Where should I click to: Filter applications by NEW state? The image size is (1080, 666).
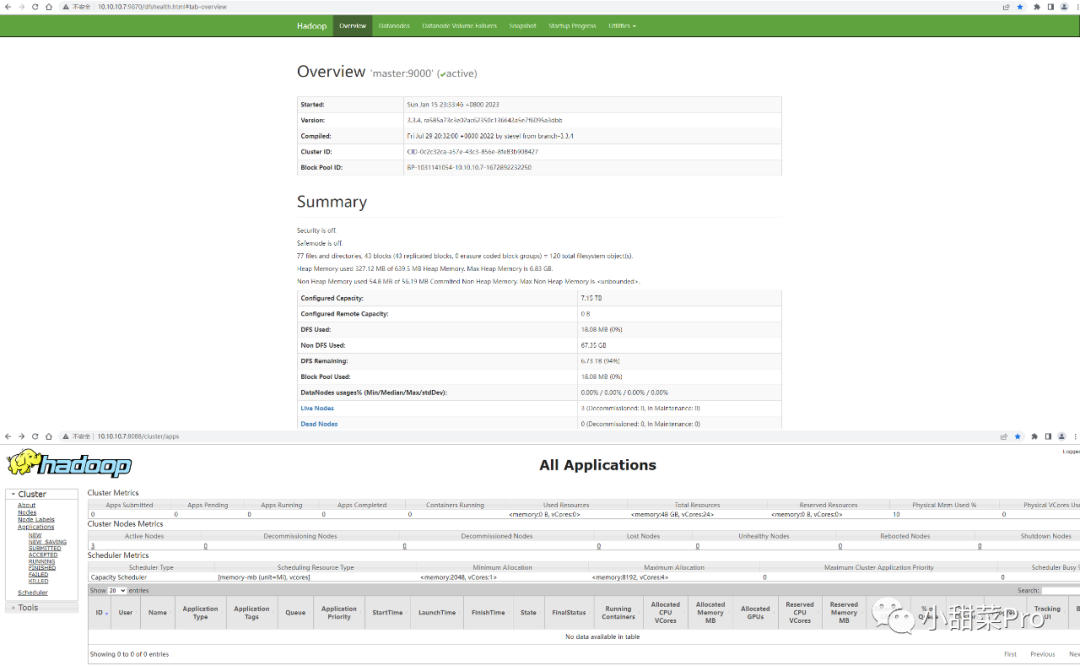click(34, 535)
